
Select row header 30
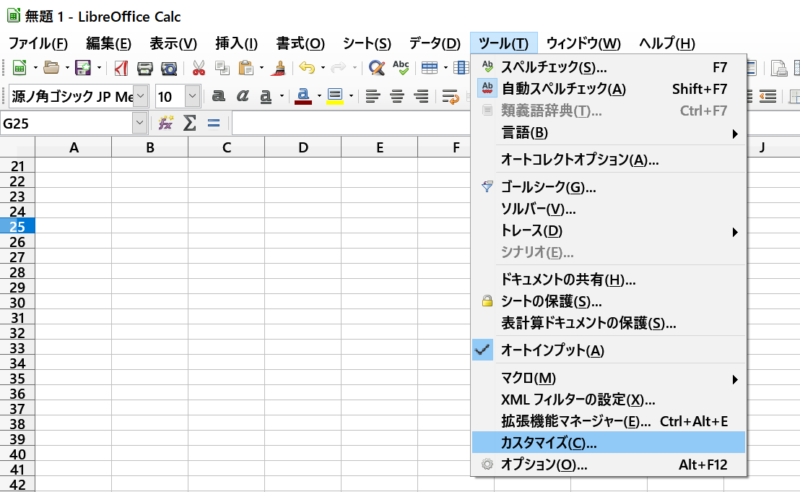[x=17, y=302]
